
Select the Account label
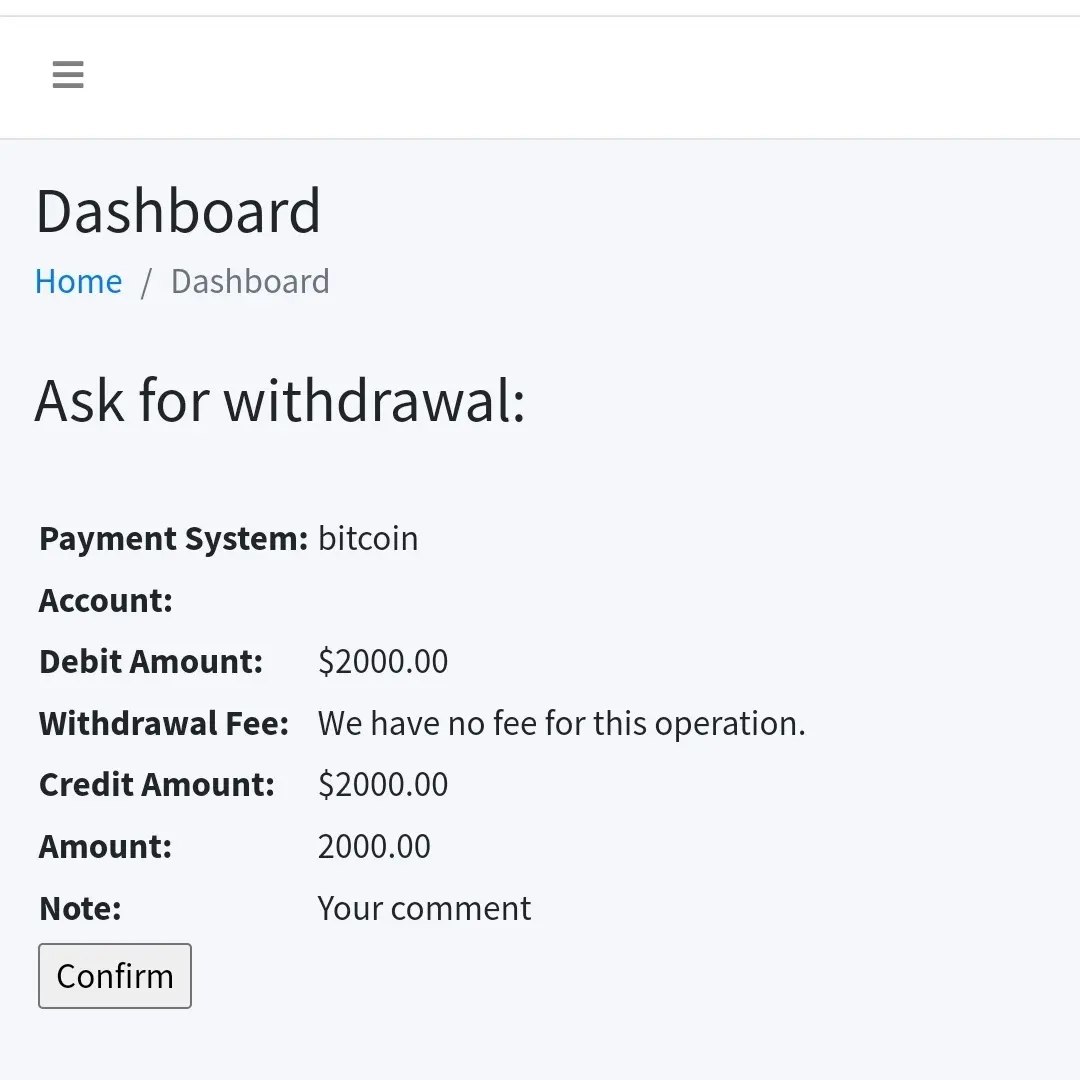click(106, 601)
